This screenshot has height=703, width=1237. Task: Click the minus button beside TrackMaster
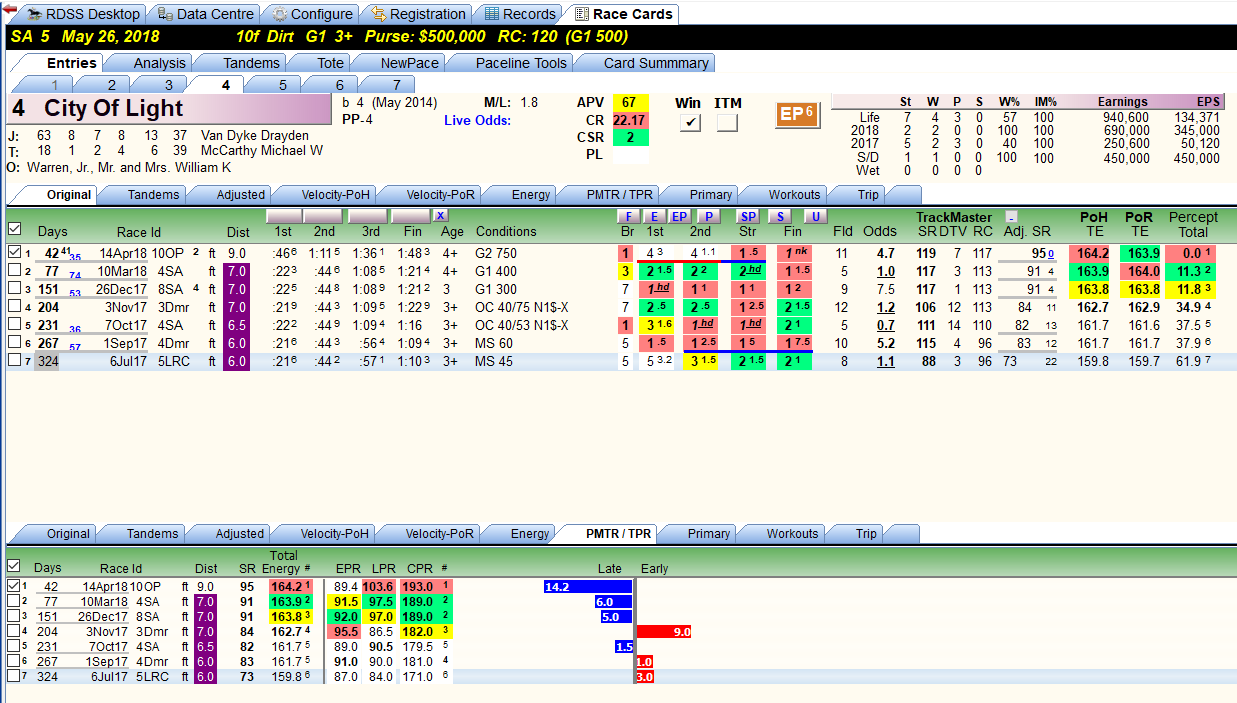(x=1012, y=217)
